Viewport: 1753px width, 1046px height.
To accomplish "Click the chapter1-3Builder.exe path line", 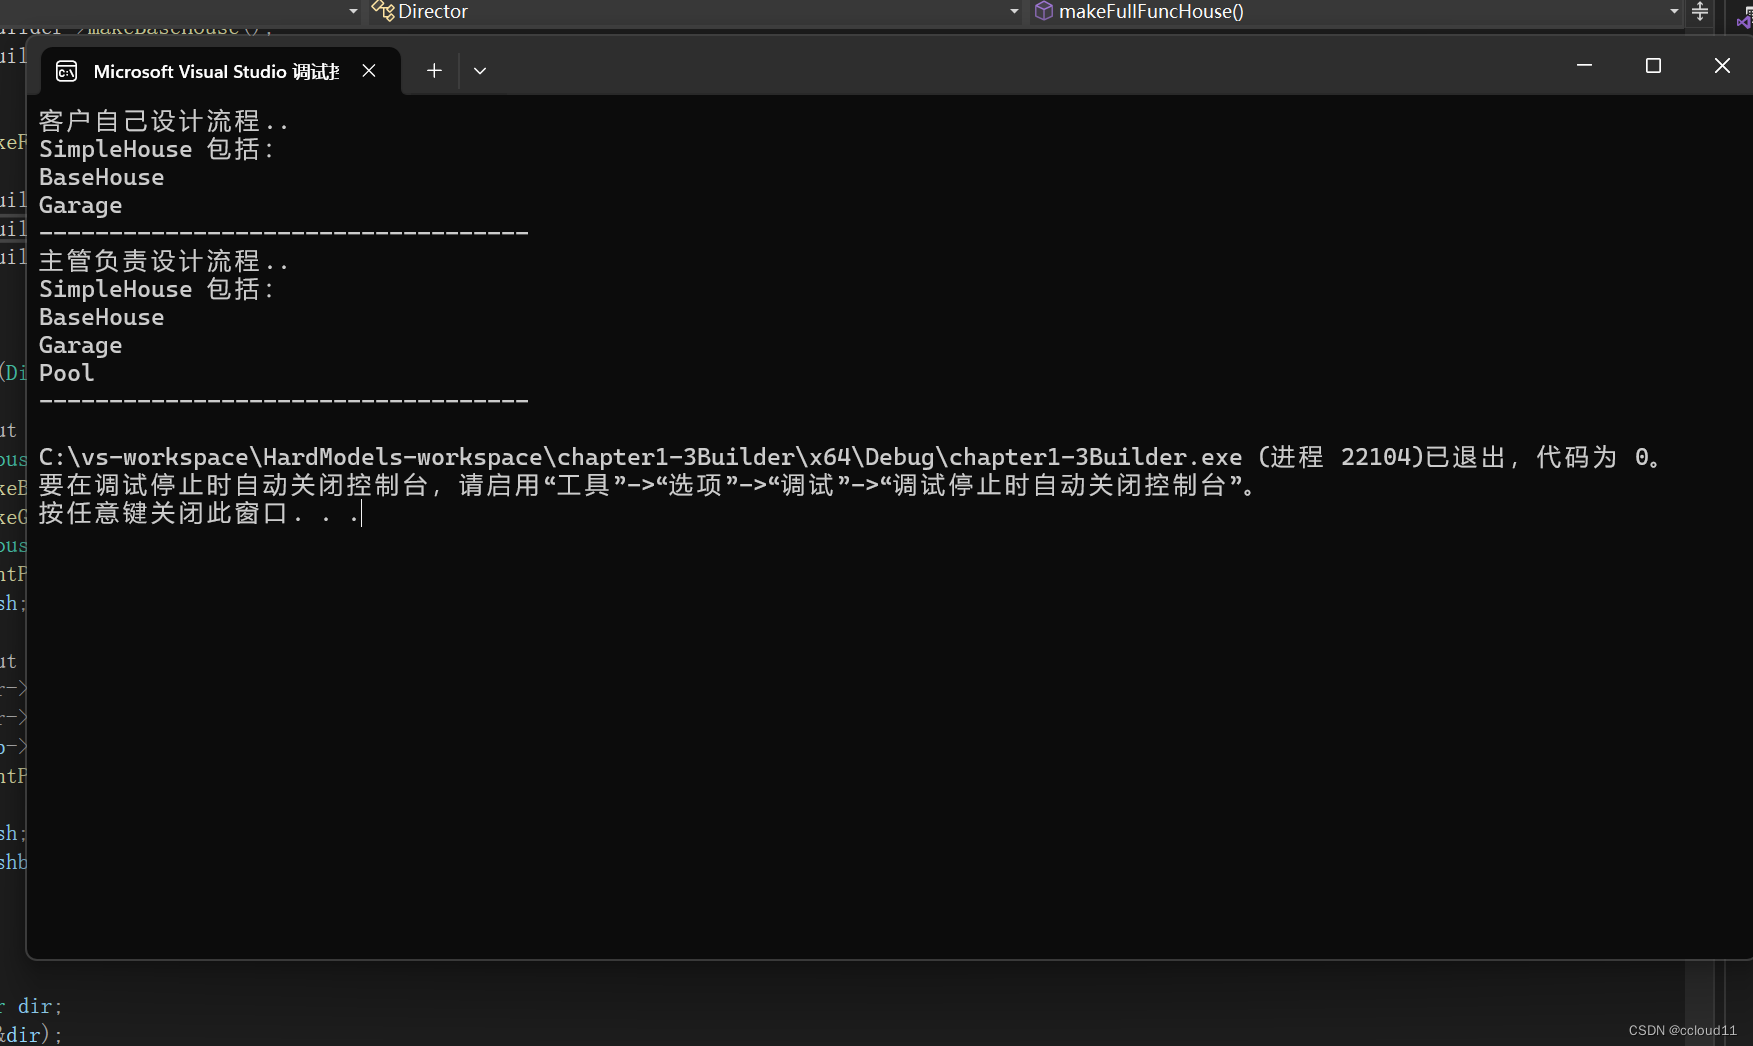I will [851, 458].
